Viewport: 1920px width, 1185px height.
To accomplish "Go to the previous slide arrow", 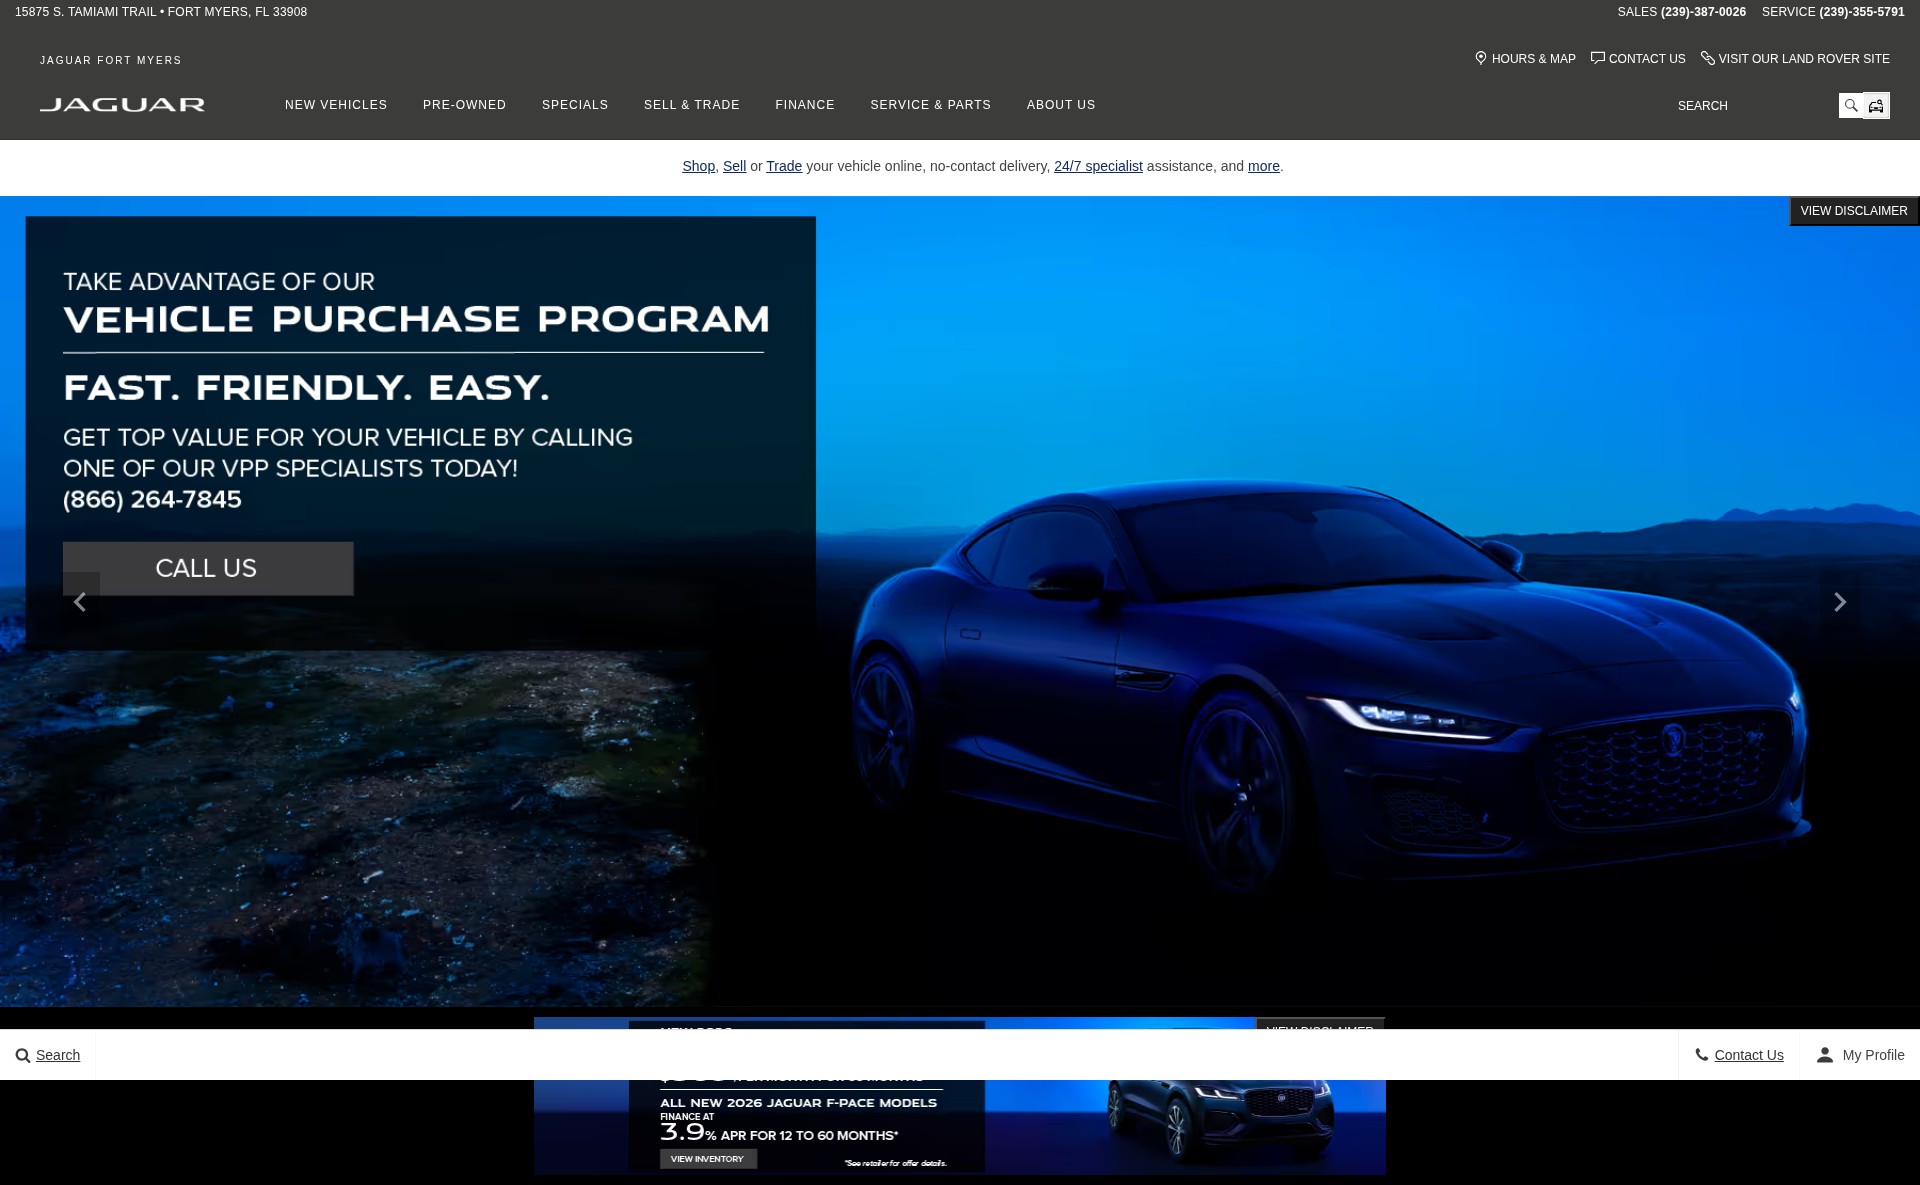I will coord(81,602).
